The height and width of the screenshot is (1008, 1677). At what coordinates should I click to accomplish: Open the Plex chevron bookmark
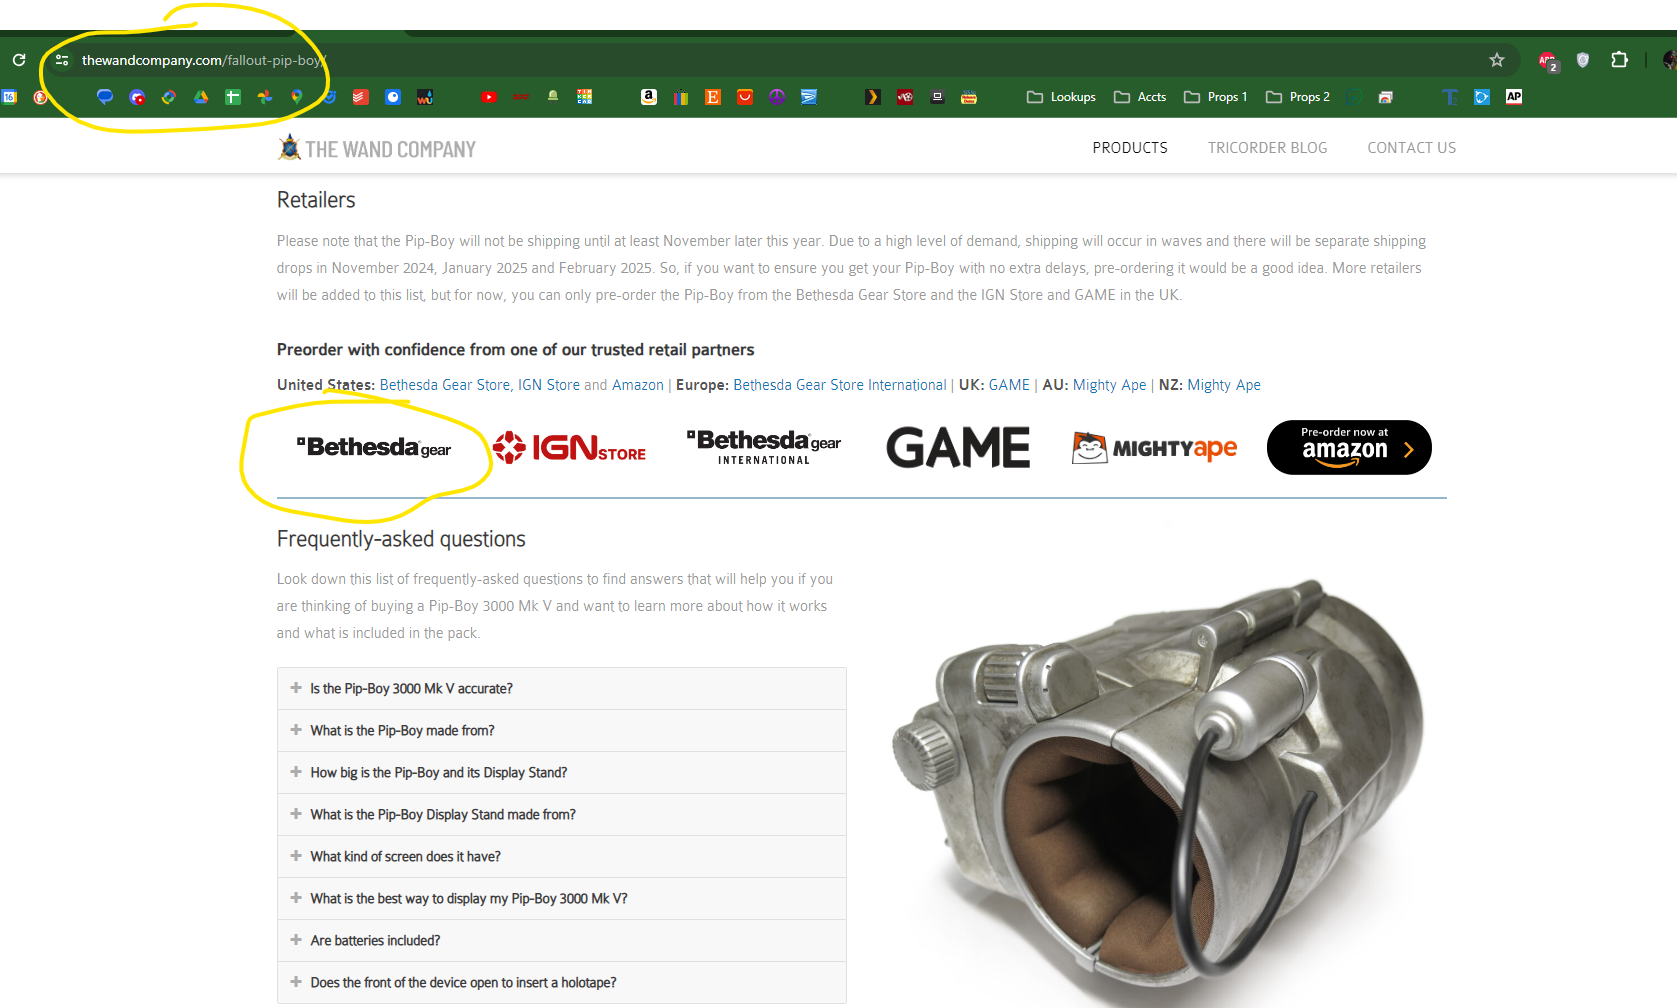(873, 97)
